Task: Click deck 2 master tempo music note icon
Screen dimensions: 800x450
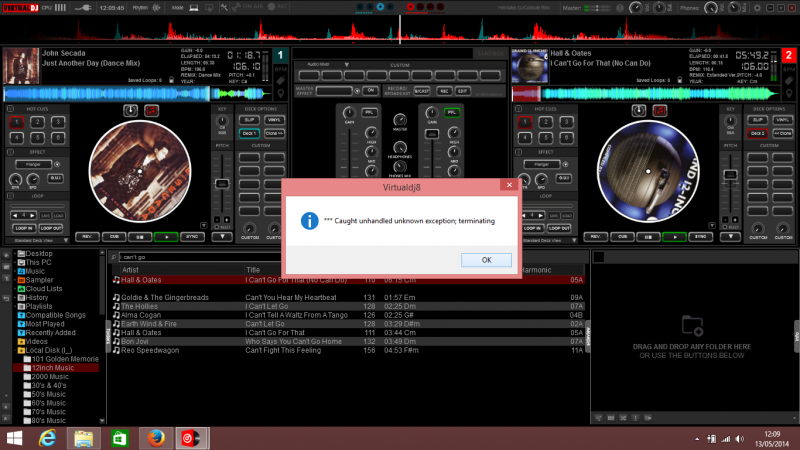Action: pos(660,110)
